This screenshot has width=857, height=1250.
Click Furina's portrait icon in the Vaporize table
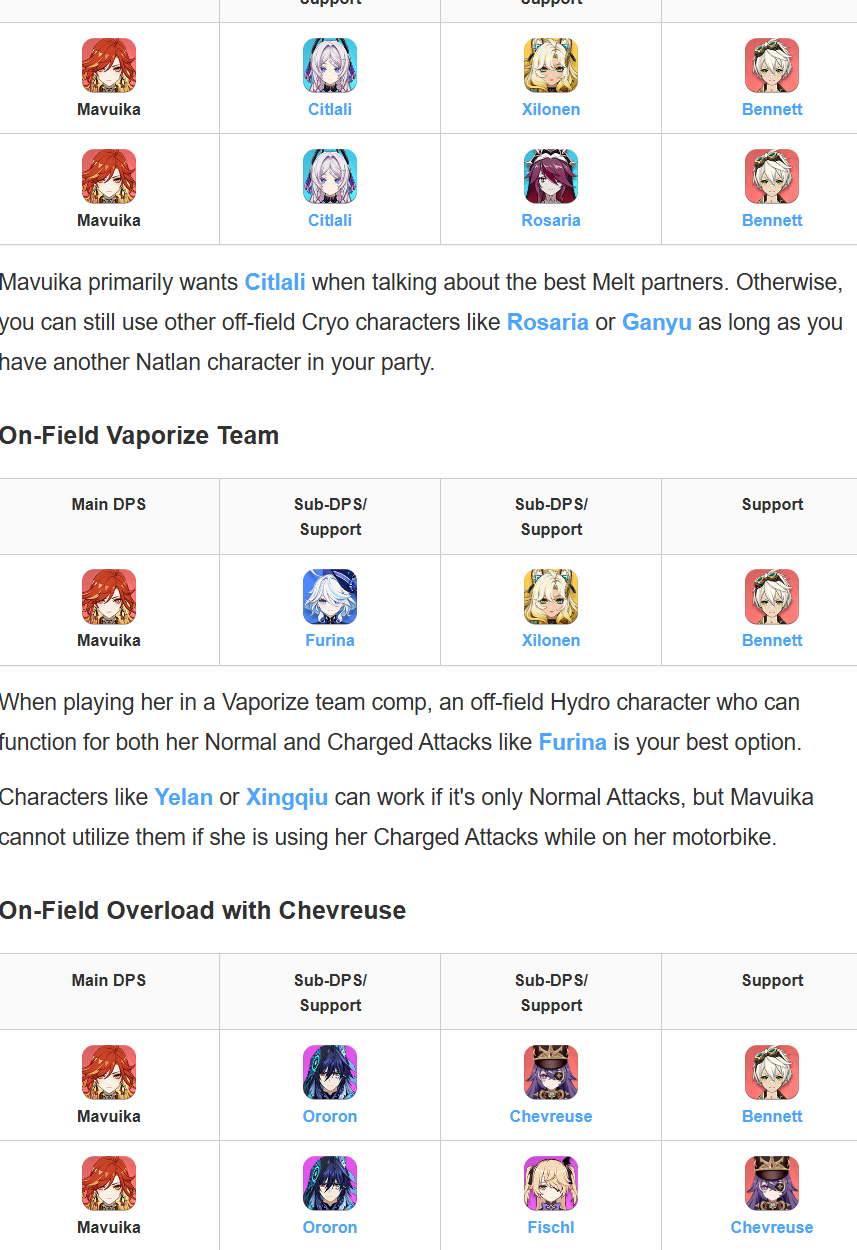(x=330, y=597)
